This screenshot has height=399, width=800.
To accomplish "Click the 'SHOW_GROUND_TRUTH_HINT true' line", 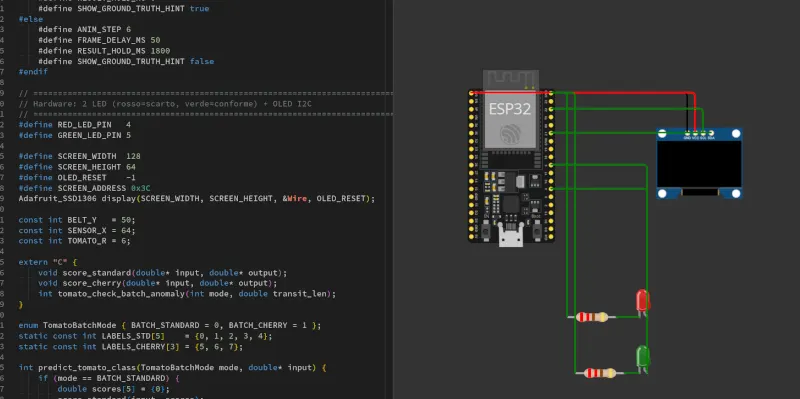I will click(123, 9).
